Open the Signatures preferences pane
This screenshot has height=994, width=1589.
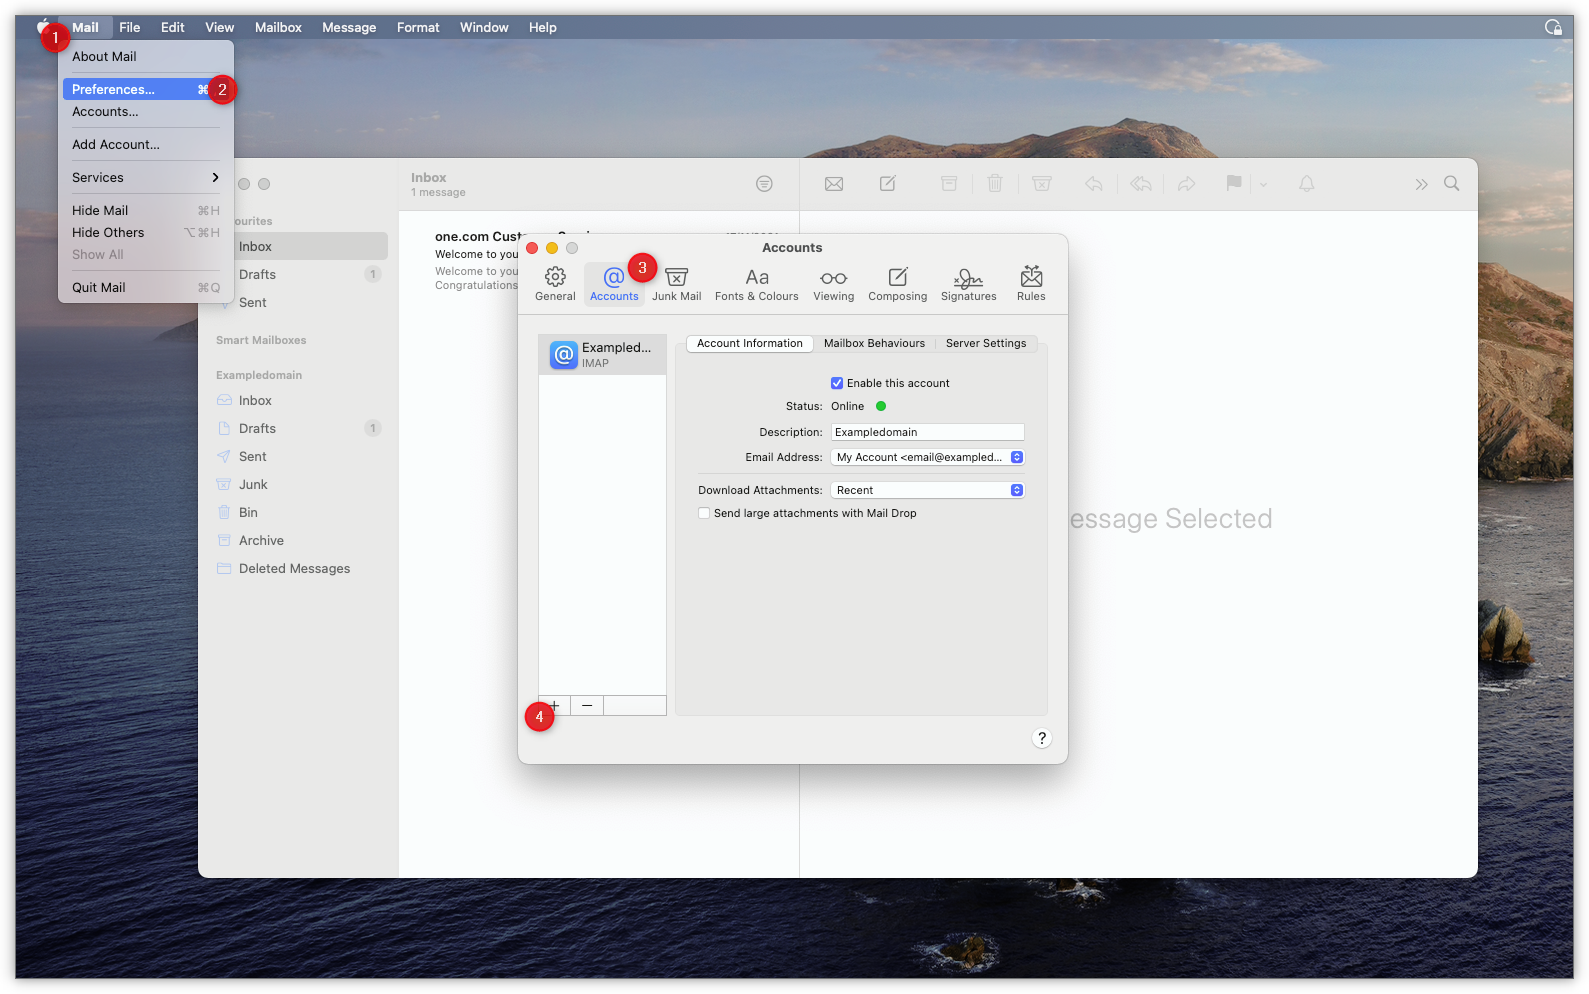tap(968, 283)
